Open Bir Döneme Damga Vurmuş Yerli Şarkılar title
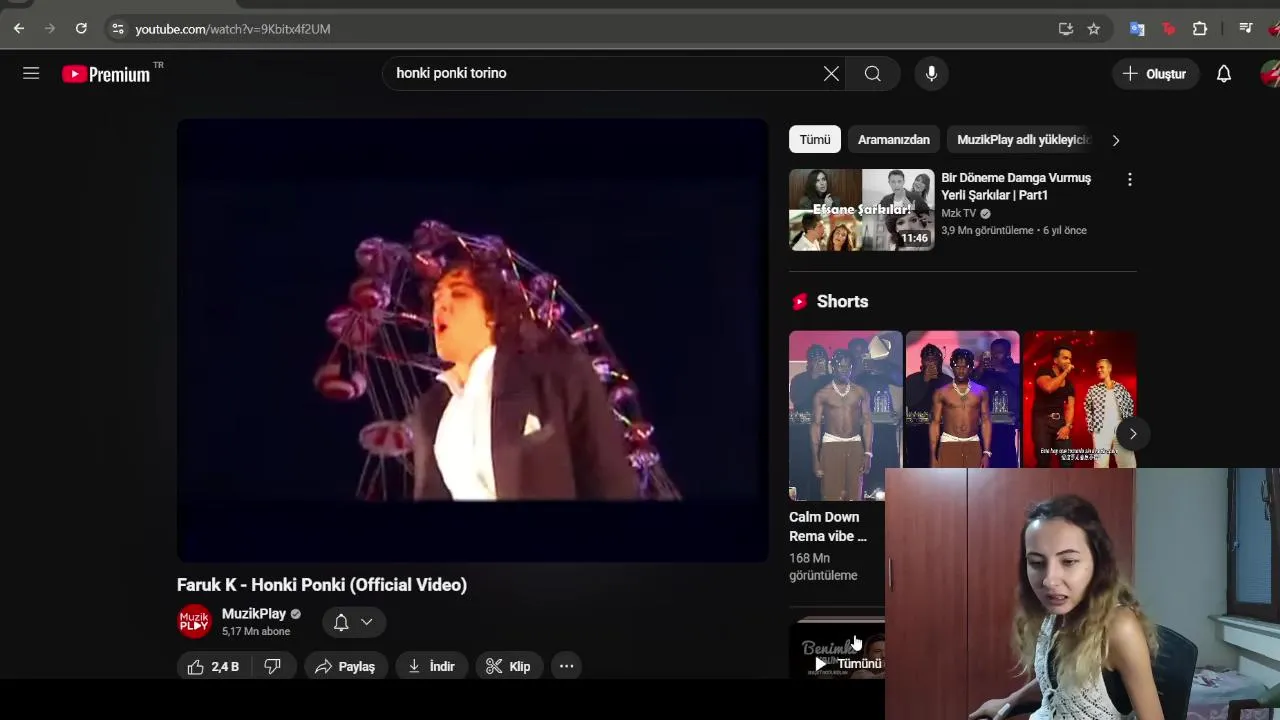Screen dimensions: 1280x720 coord(1016,186)
